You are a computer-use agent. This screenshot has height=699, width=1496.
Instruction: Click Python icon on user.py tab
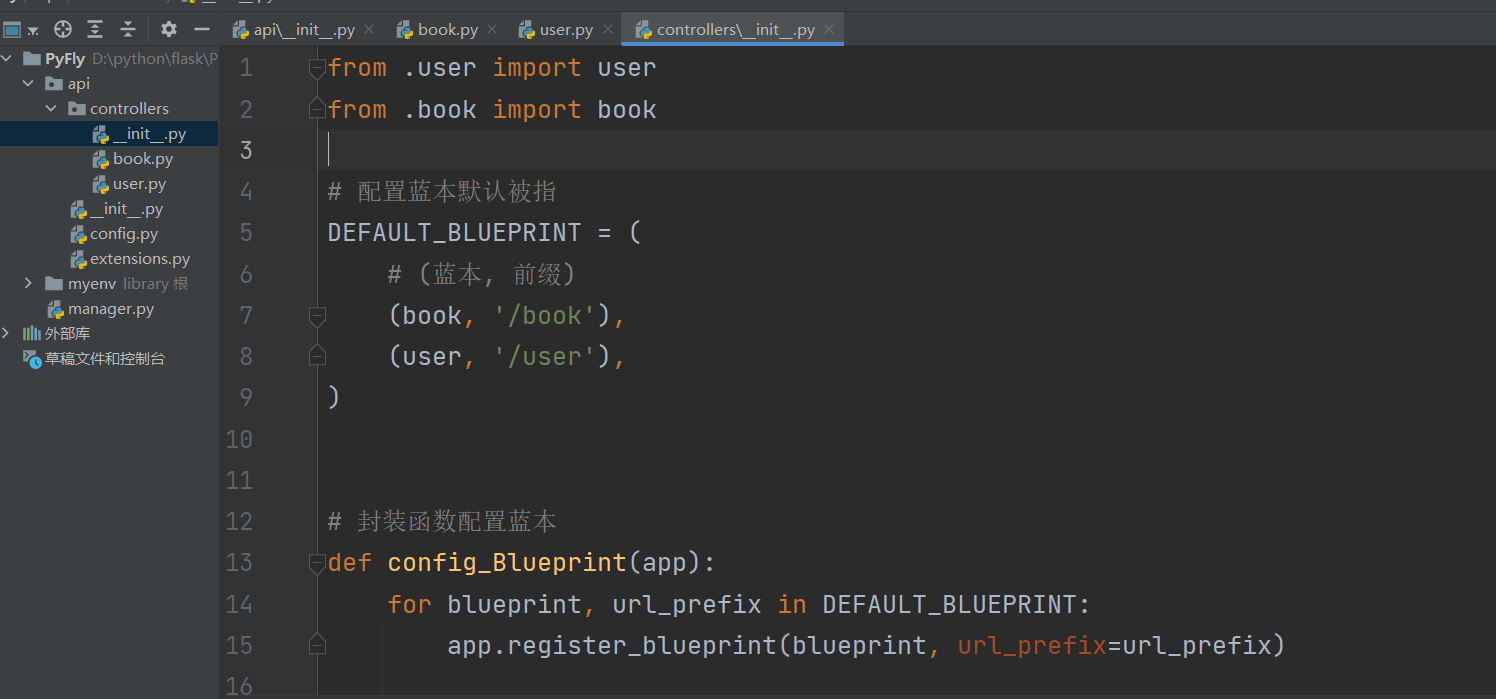pyautogui.click(x=527, y=30)
